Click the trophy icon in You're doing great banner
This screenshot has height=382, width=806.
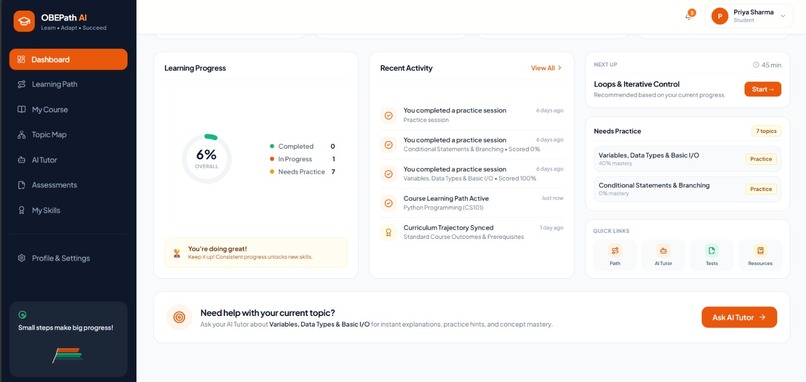pos(177,252)
